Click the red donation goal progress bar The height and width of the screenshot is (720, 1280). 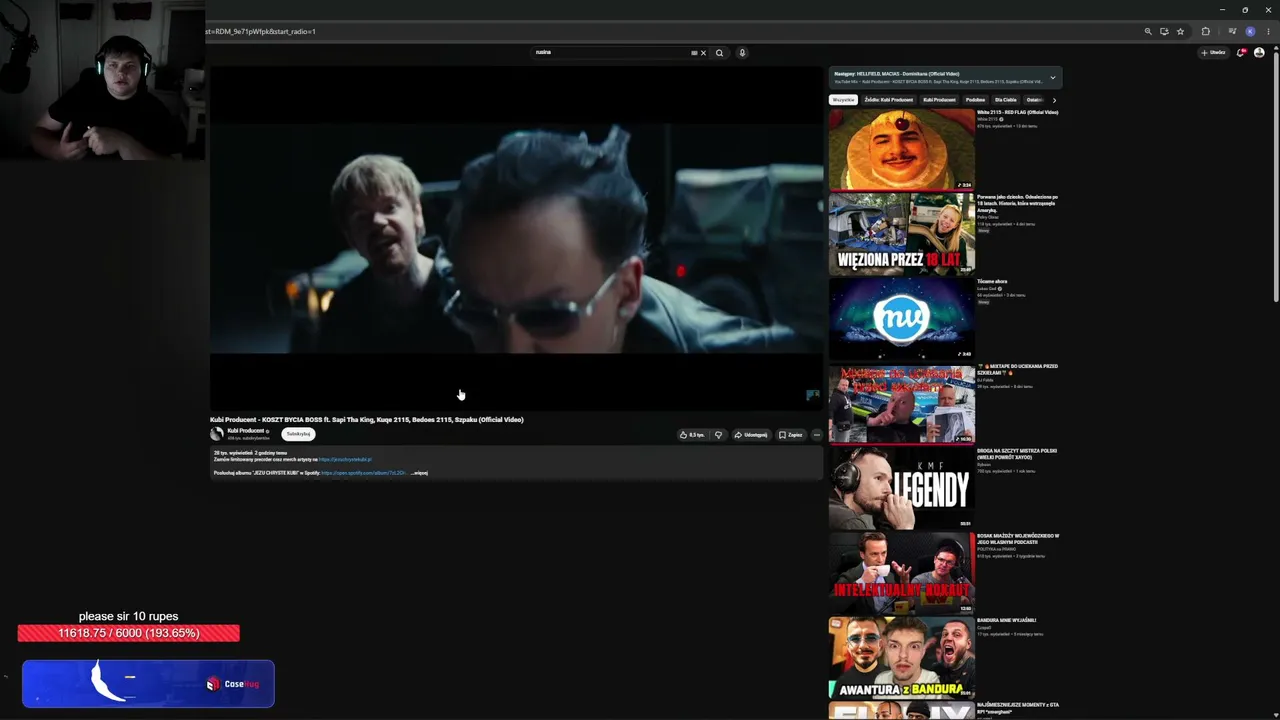[128, 633]
